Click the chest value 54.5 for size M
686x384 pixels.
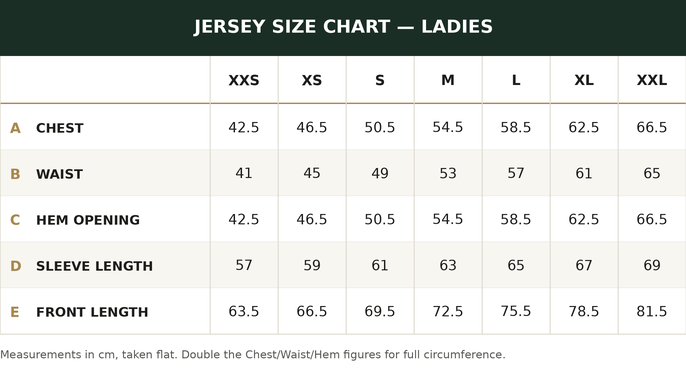(x=448, y=127)
